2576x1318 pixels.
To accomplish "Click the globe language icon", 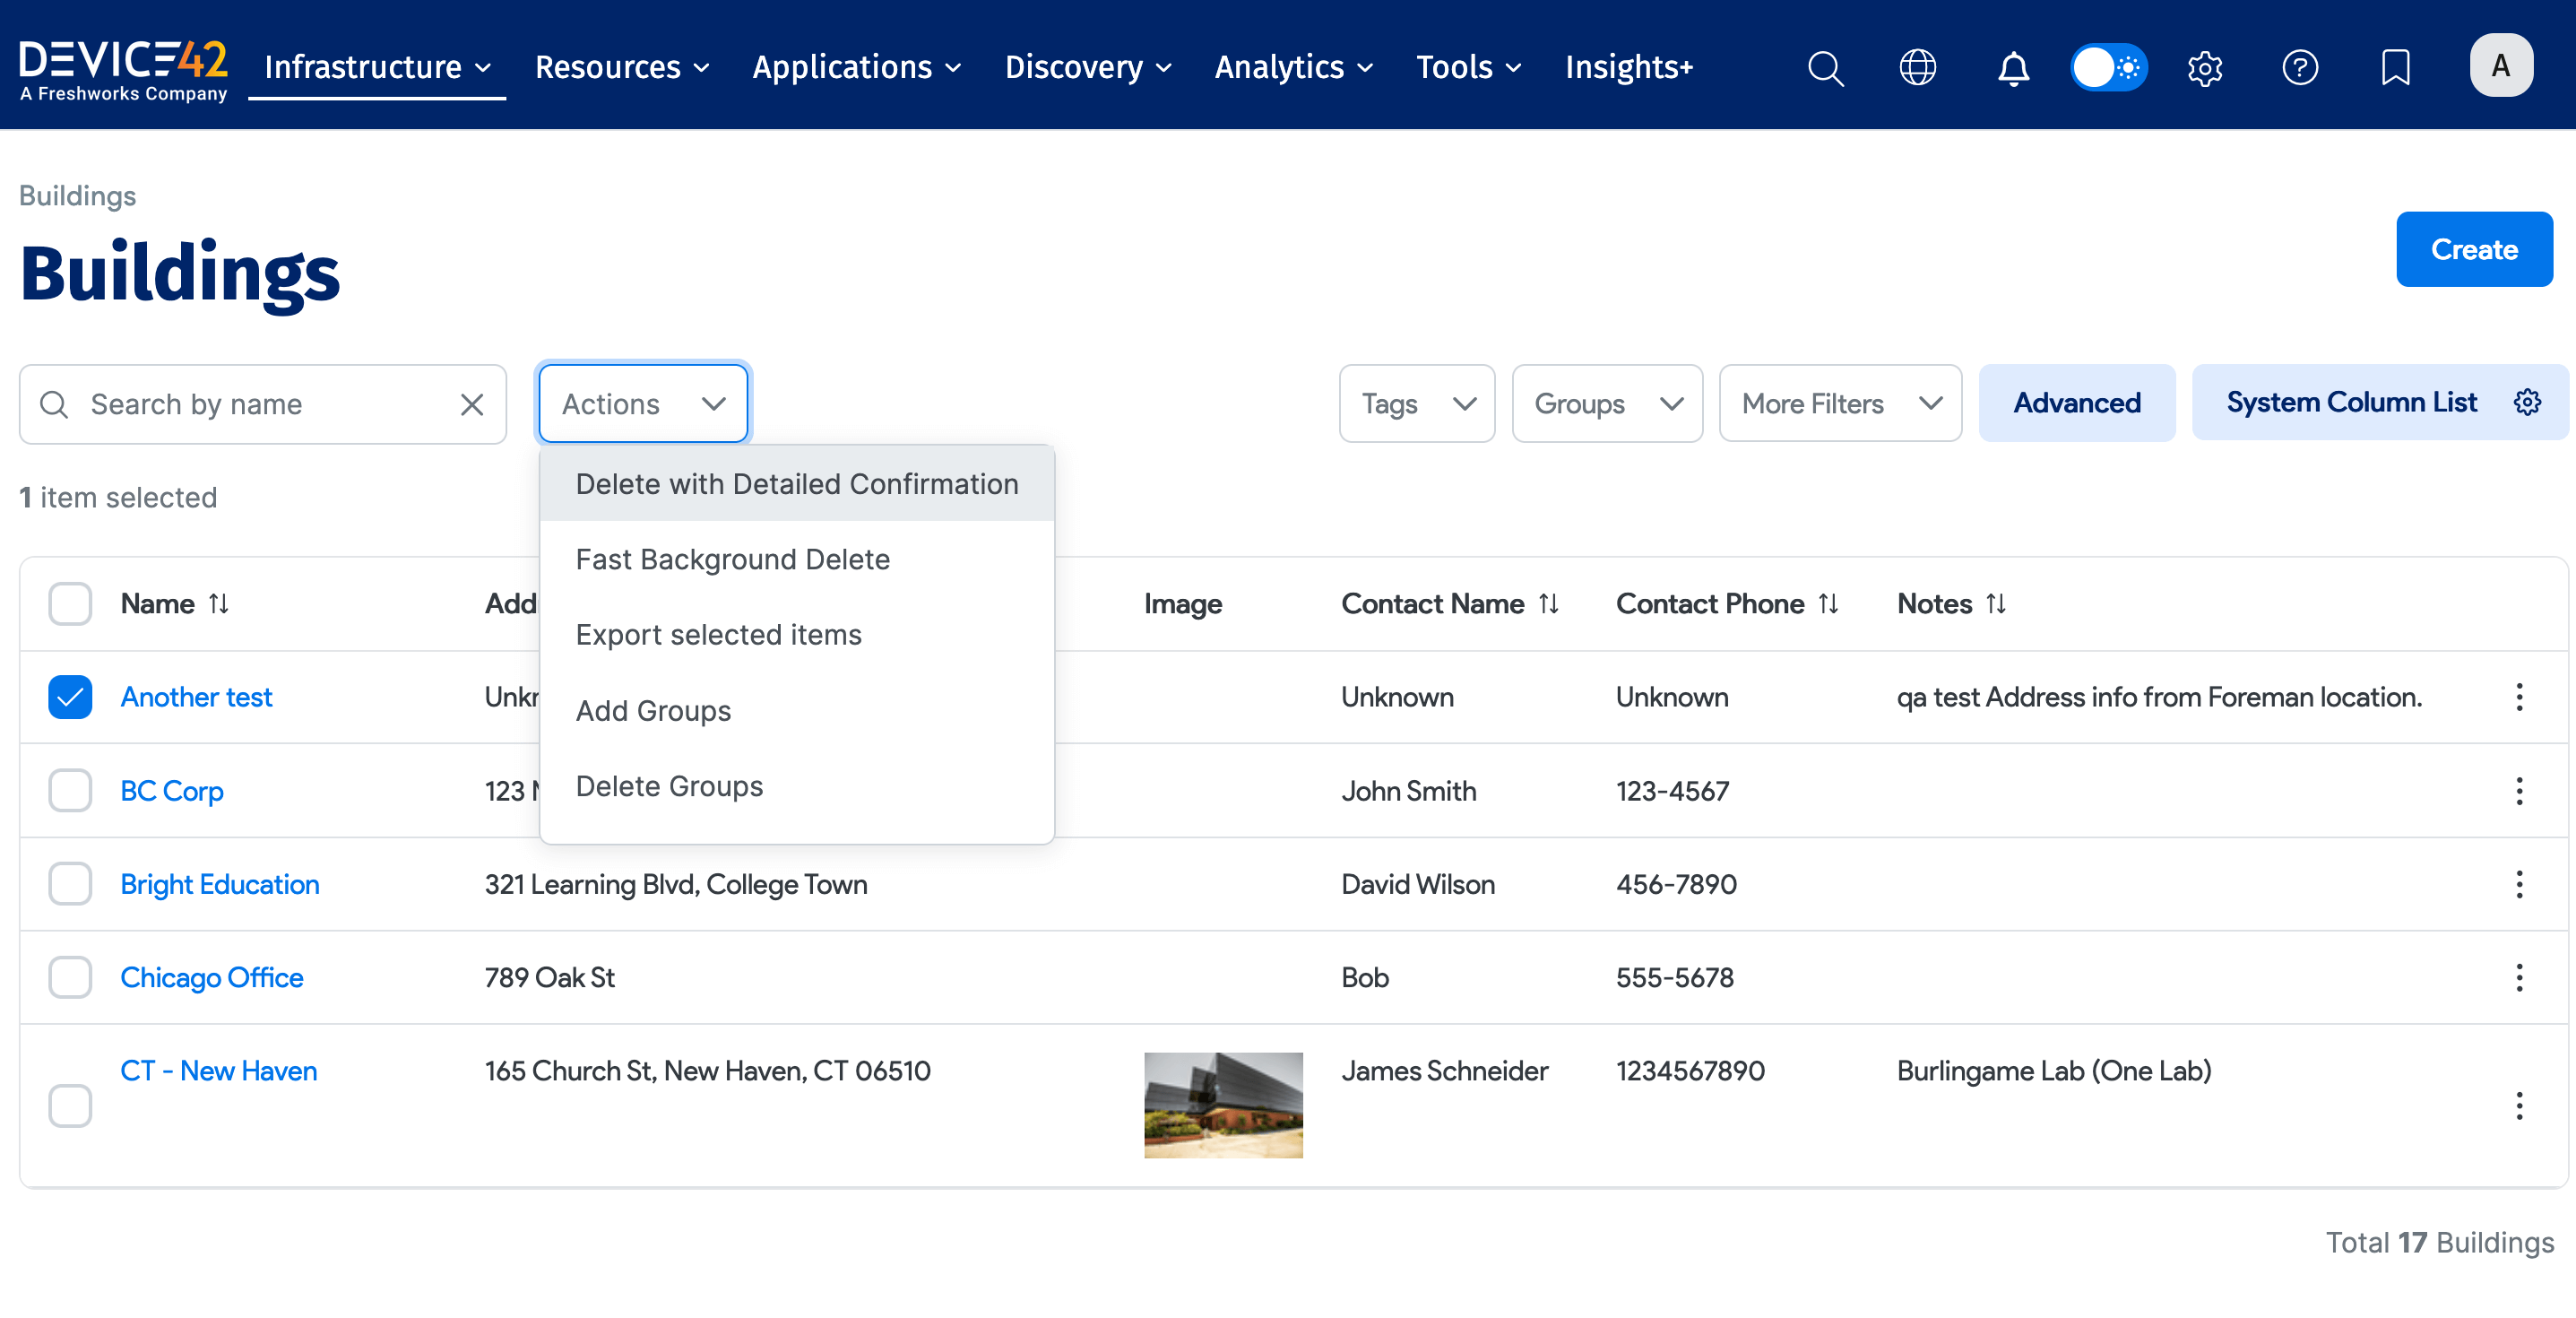I will [1917, 68].
